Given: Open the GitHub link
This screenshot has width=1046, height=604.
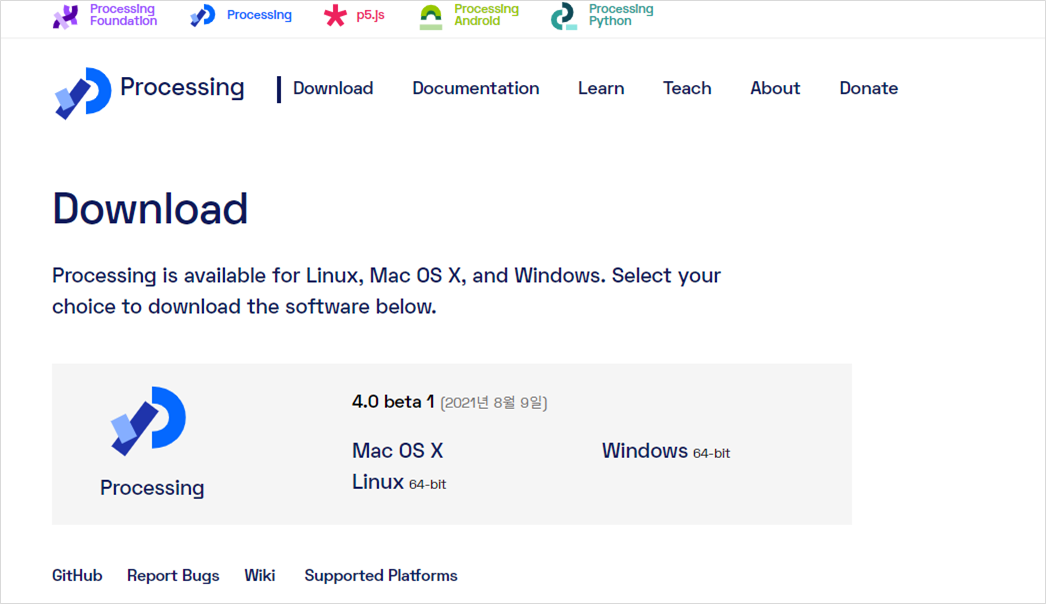Looking at the screenshot, I should pos(77,575).
